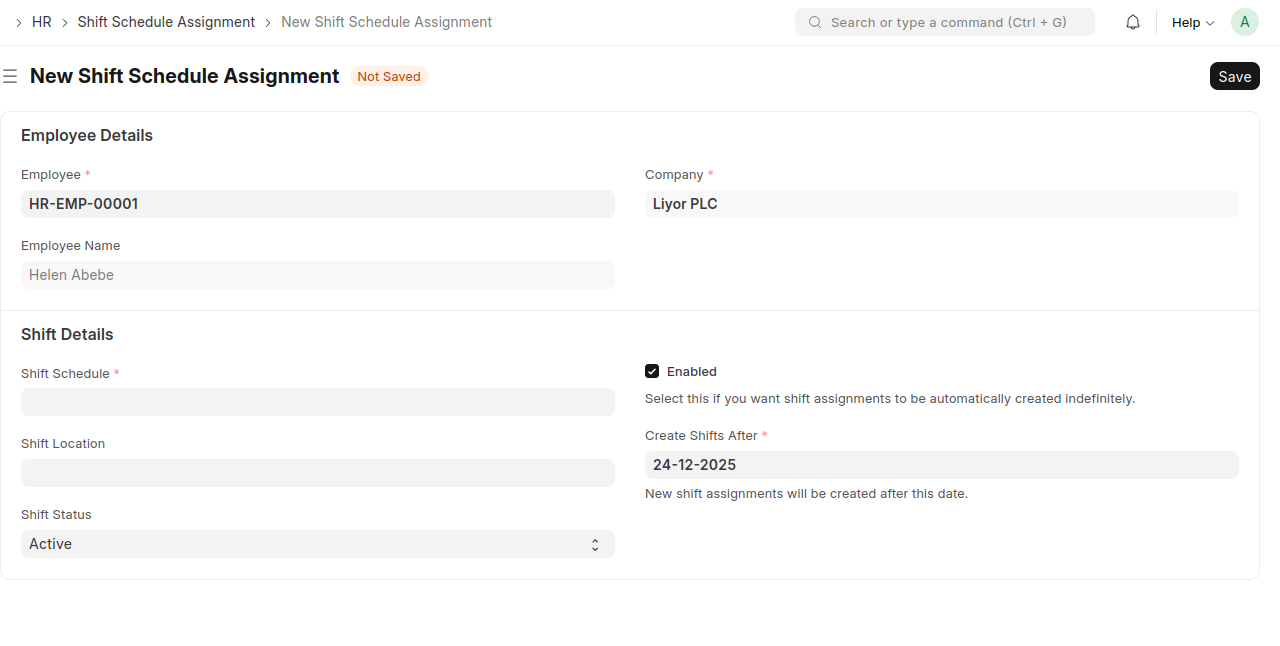Click the Not Saved status indicator
Viewport: 1280px width, 646px height.
click(389, 77)
